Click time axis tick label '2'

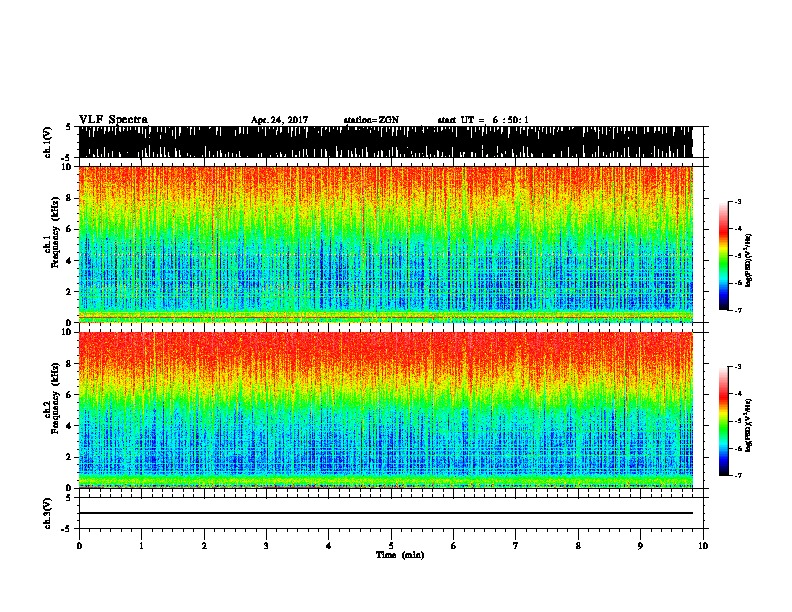(204, 546)
